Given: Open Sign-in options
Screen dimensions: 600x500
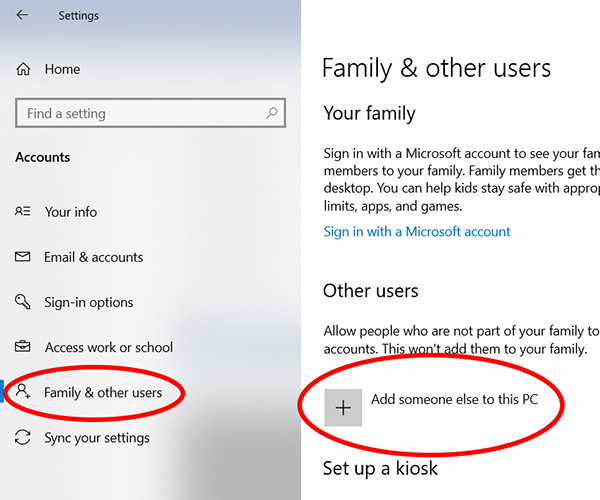Looking at the screenshot, I should pyautogui.click(x=89, y=302).
